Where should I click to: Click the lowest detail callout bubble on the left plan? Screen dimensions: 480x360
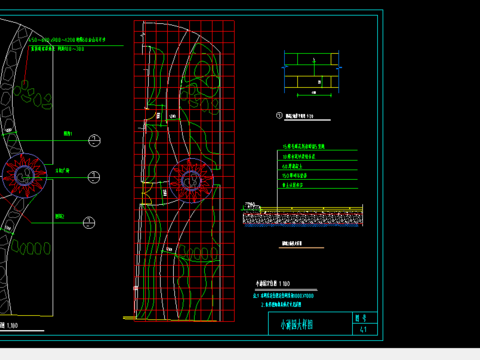click(89, 222)
